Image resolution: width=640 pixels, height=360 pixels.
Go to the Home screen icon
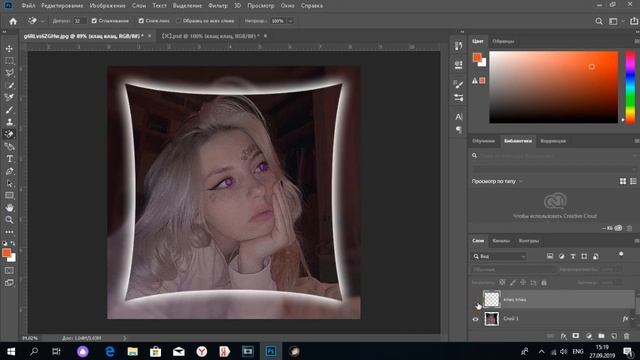pyautogui.click(x=13, y=21)
